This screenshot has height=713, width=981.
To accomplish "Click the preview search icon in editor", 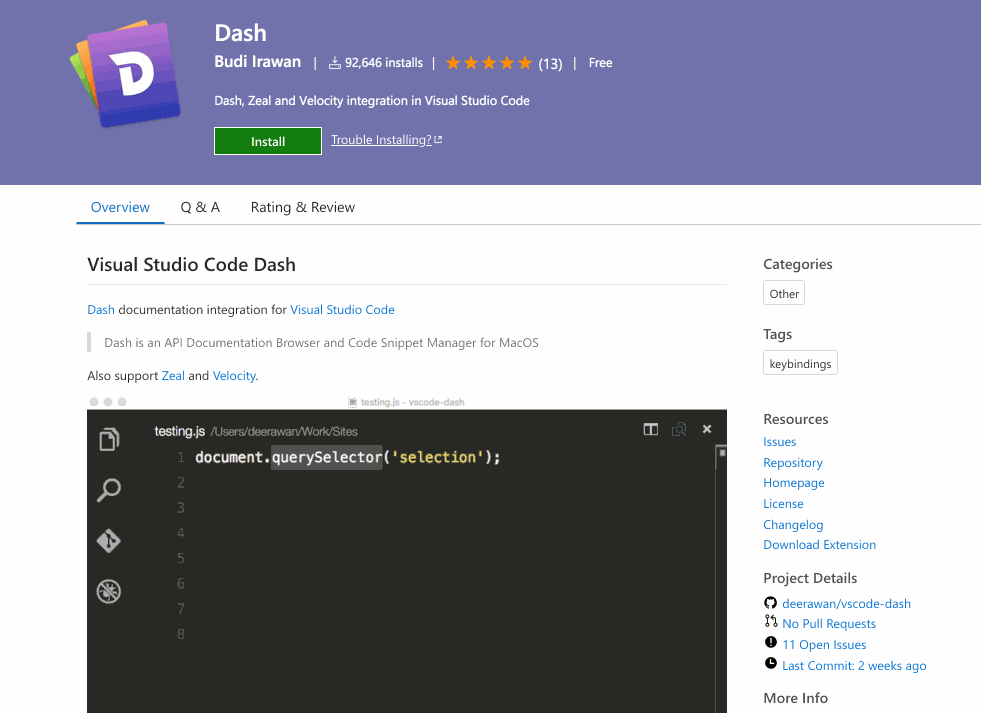I will pyautogui.click(x=679, y=429).
